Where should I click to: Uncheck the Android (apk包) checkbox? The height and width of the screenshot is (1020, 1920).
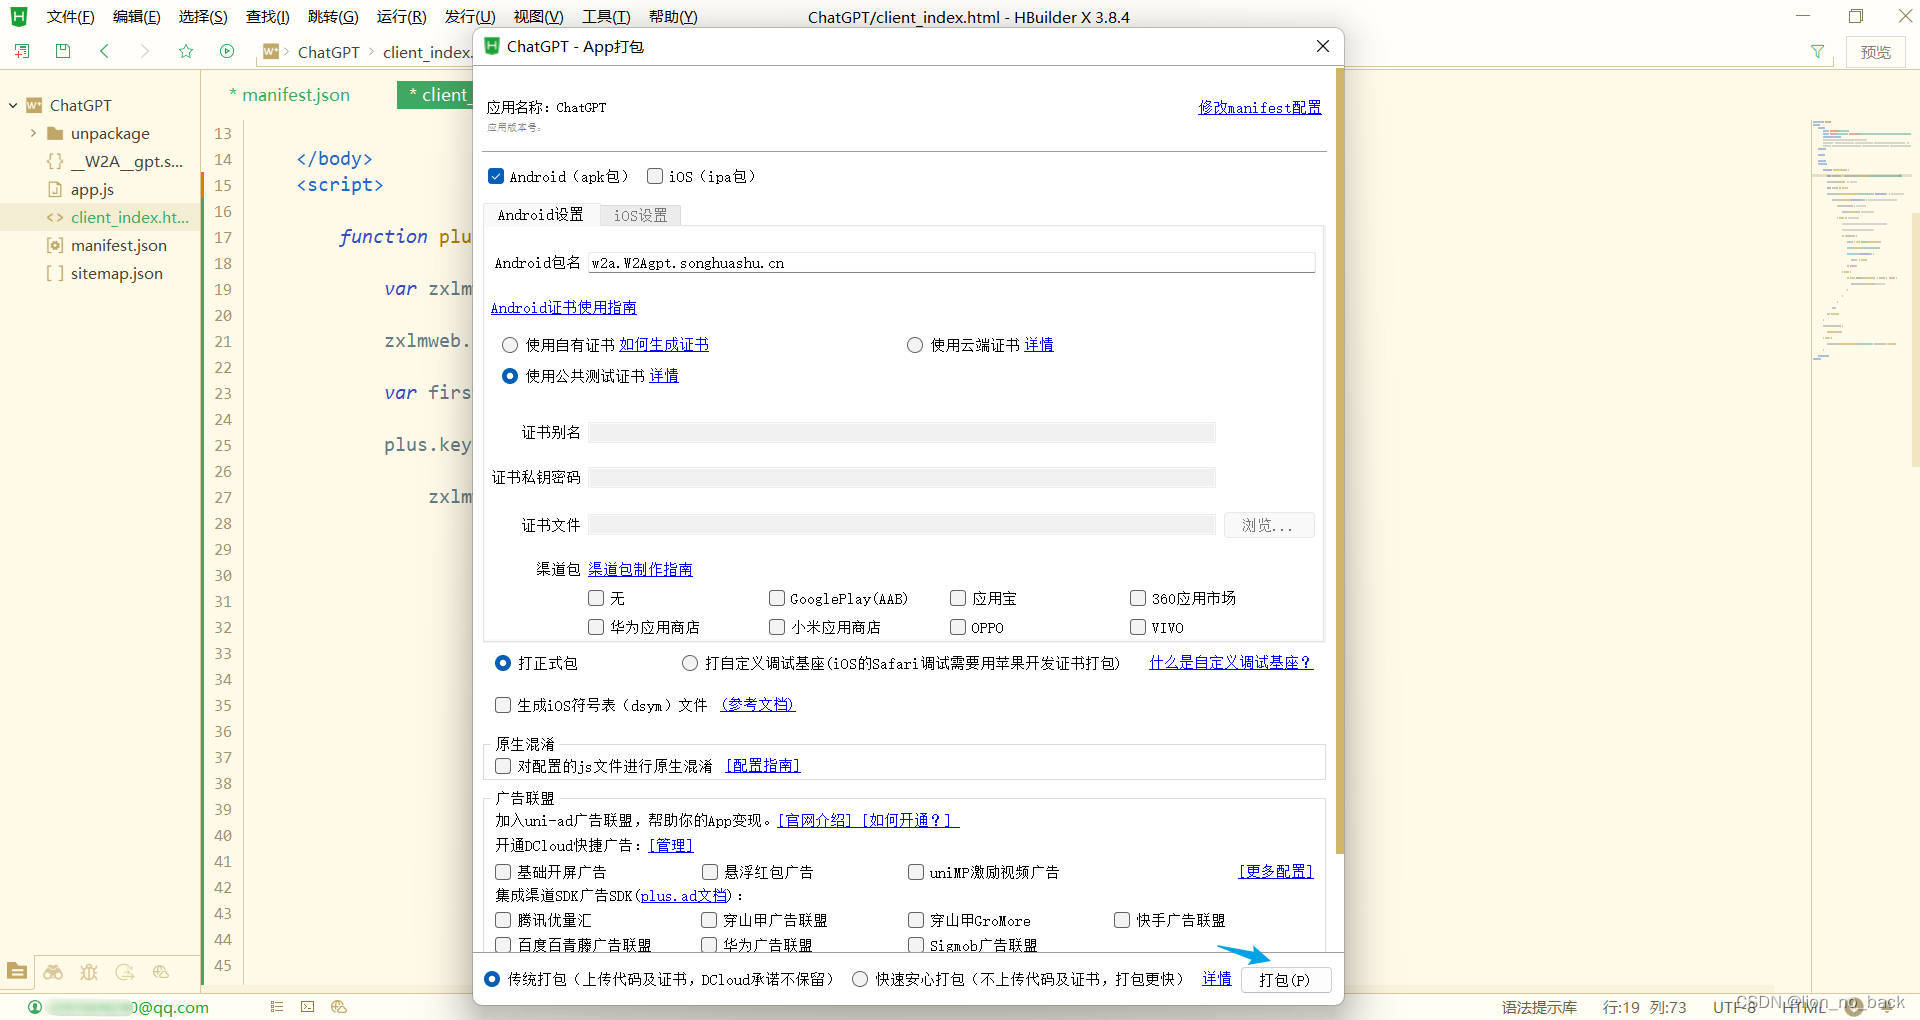496,176
